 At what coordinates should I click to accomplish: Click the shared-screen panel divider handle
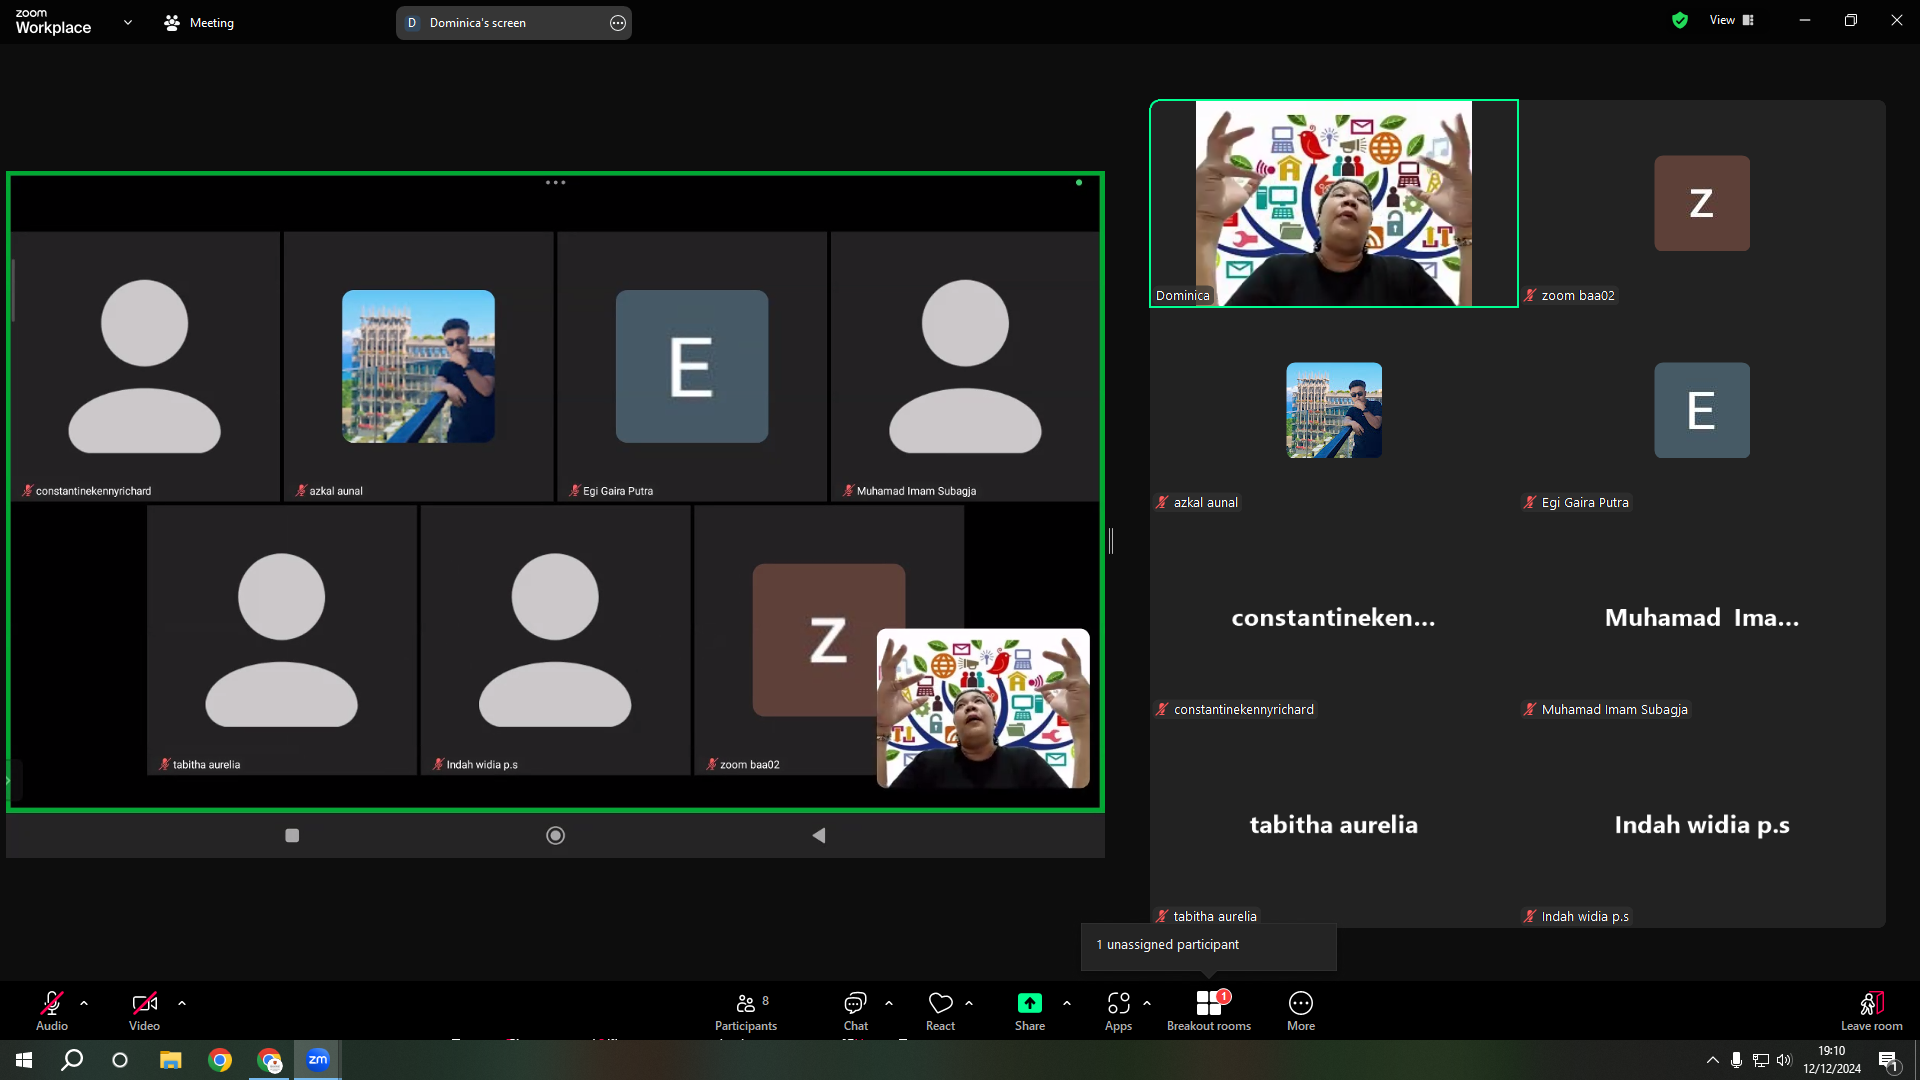(1111, 541)
